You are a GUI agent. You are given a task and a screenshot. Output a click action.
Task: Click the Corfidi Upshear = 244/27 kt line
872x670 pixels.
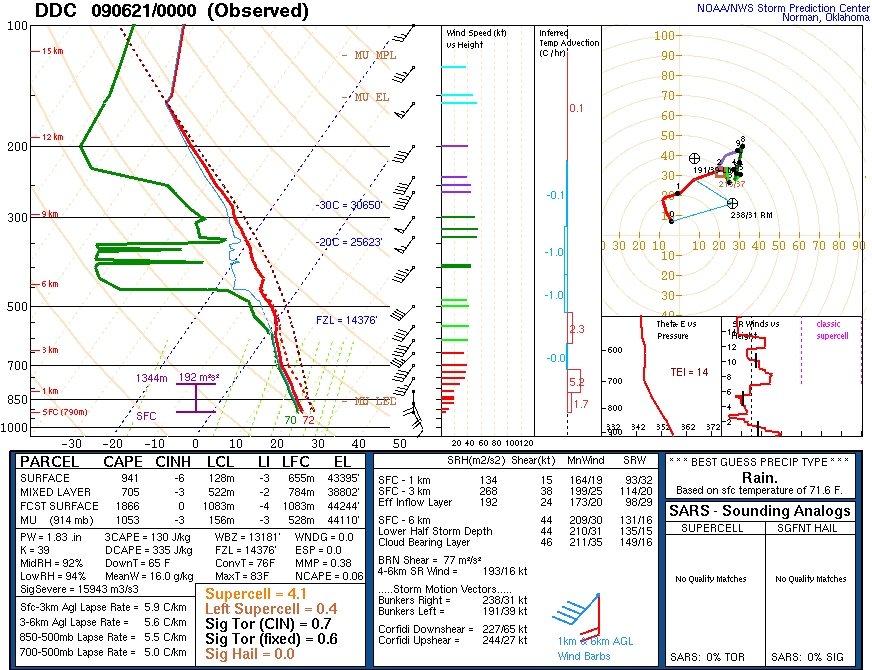pyautogui.click(x=452, y=641)
